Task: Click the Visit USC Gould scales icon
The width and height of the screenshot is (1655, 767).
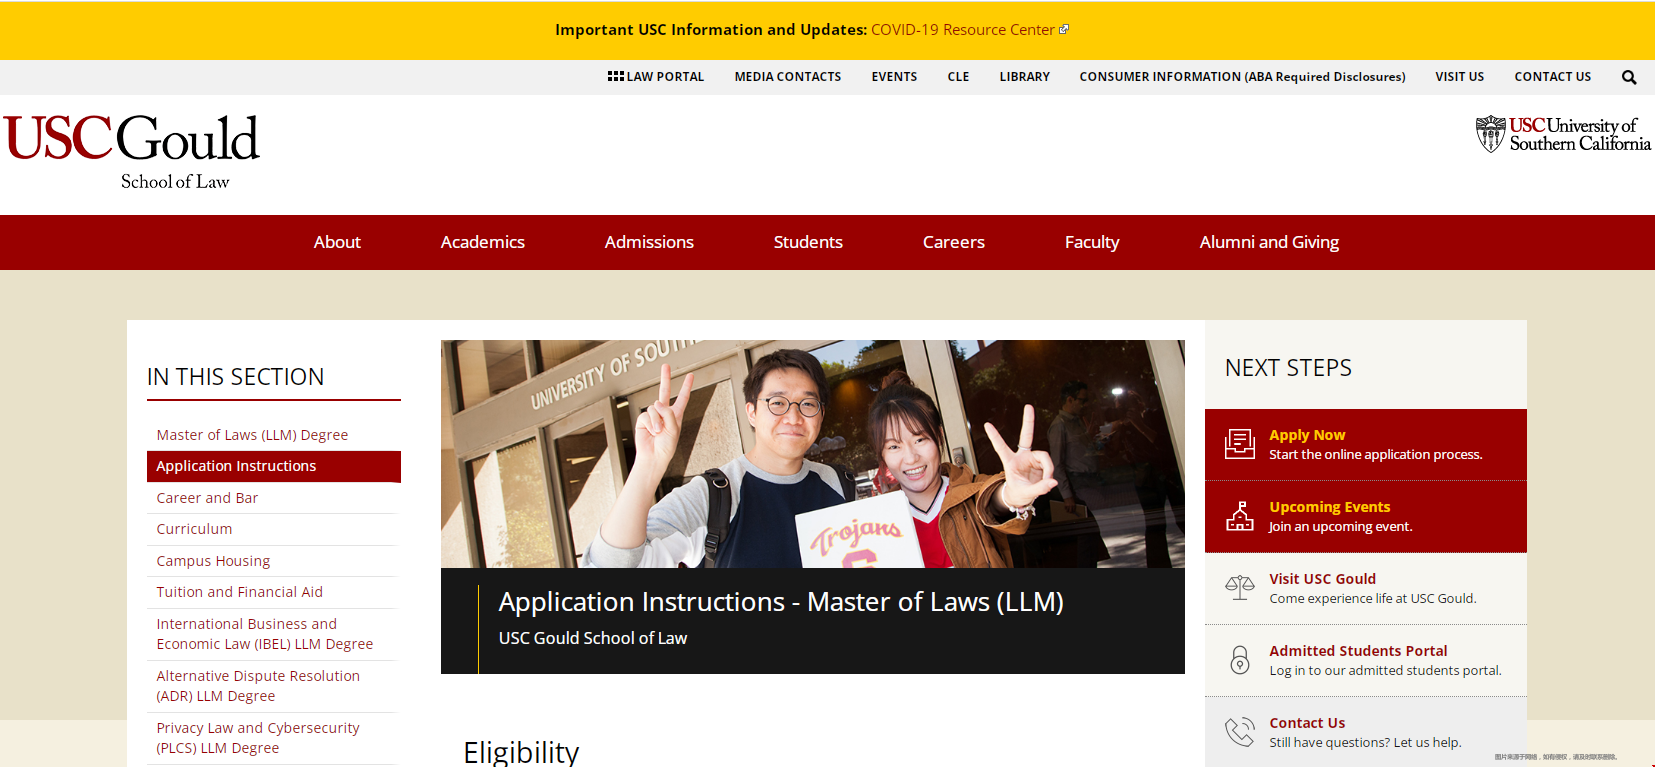Action: (1240, 588)
